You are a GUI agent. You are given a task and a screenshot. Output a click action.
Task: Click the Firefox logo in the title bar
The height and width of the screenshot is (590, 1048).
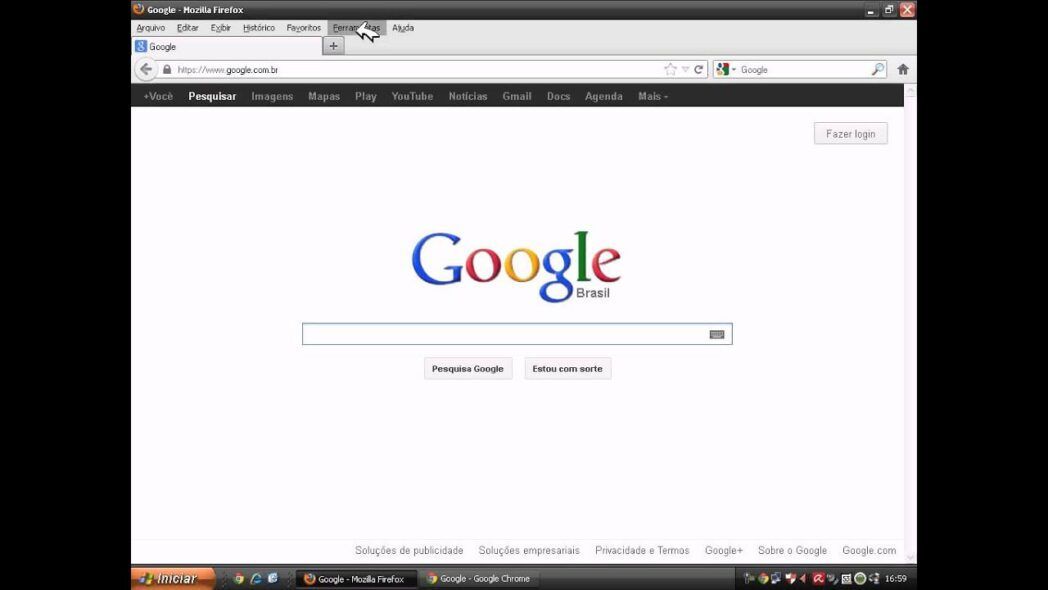point(138,9)
